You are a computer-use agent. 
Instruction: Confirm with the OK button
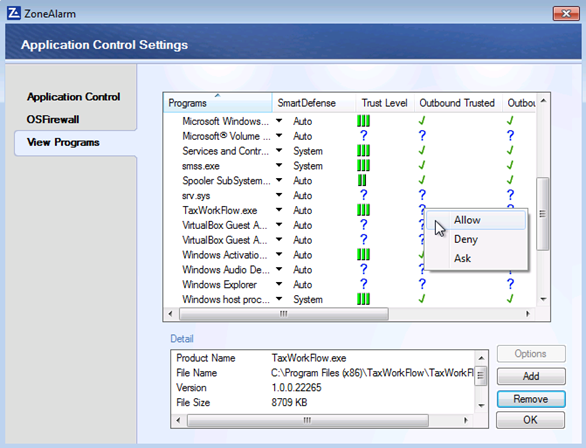coord(530,420)
